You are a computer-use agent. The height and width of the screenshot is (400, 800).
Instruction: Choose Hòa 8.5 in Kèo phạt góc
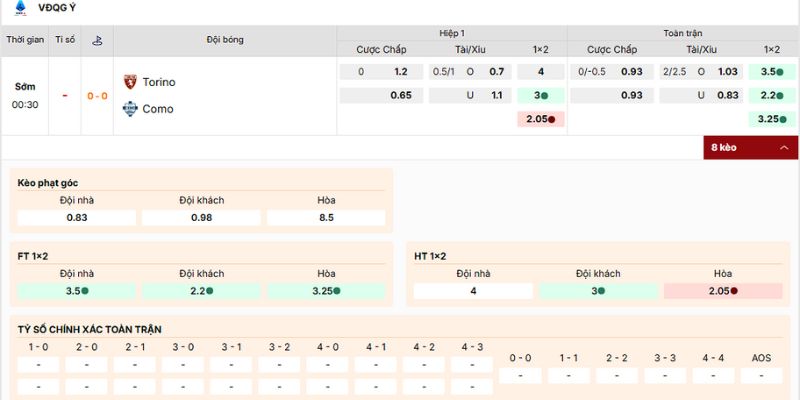point(326,218)
